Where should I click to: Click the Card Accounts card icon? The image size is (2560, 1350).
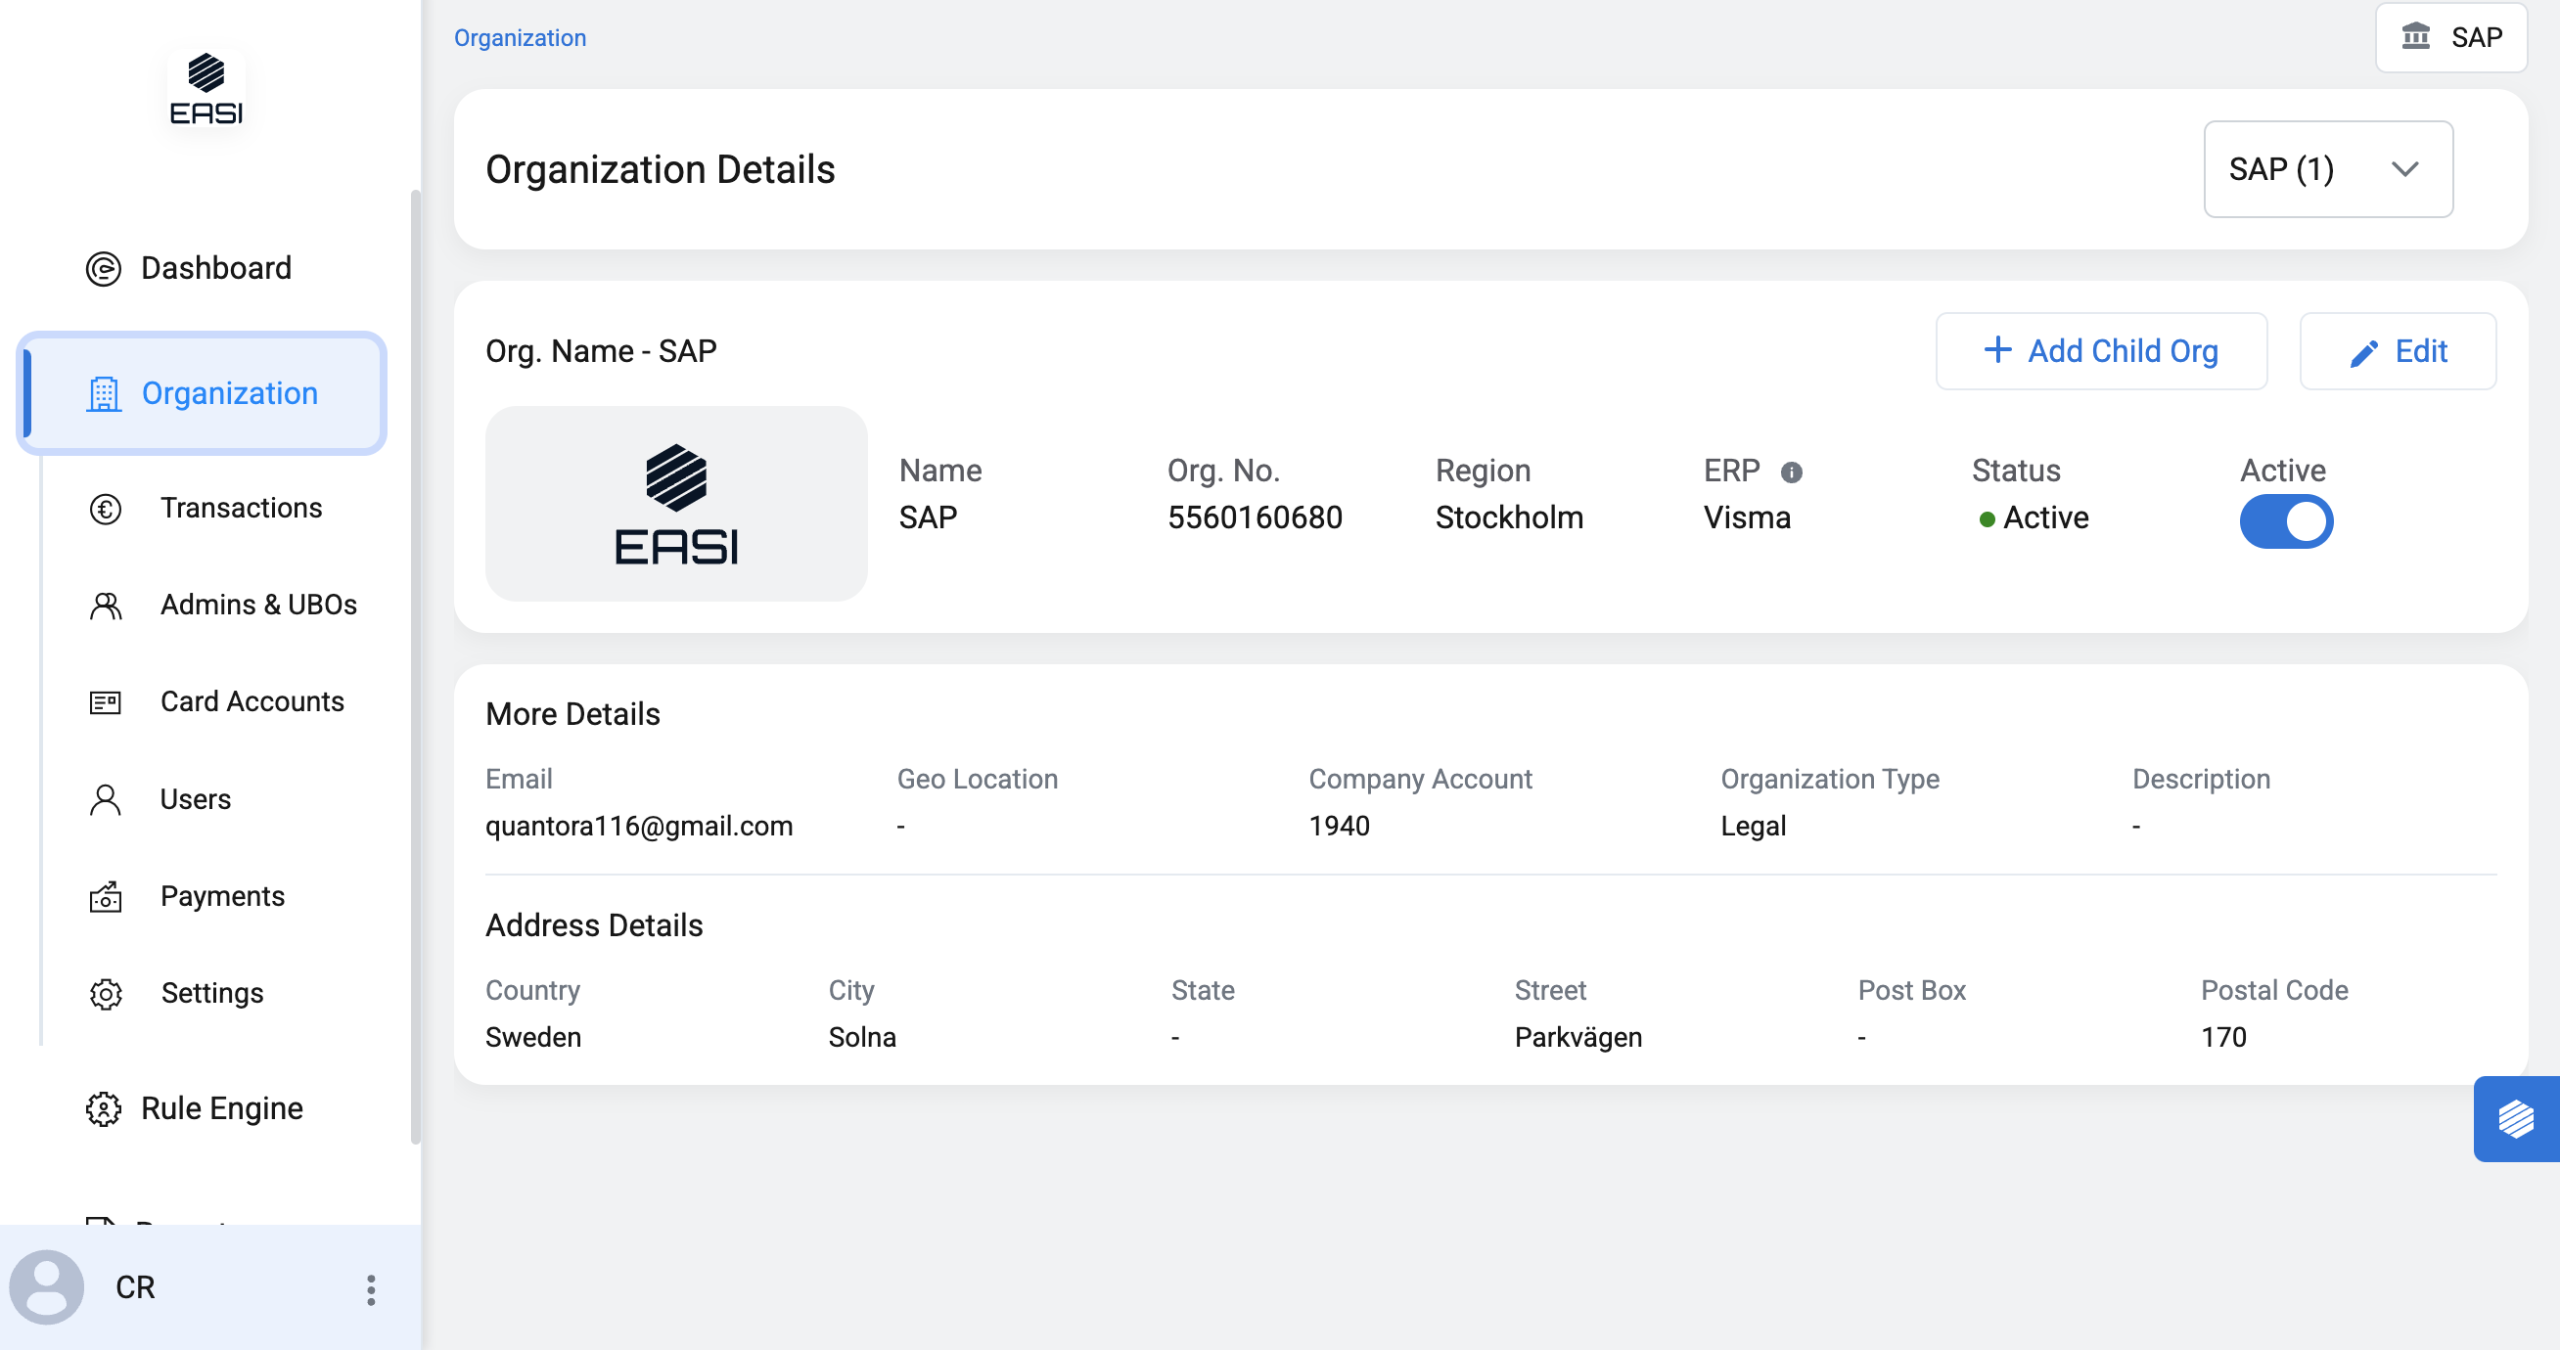tap(105, 703)
